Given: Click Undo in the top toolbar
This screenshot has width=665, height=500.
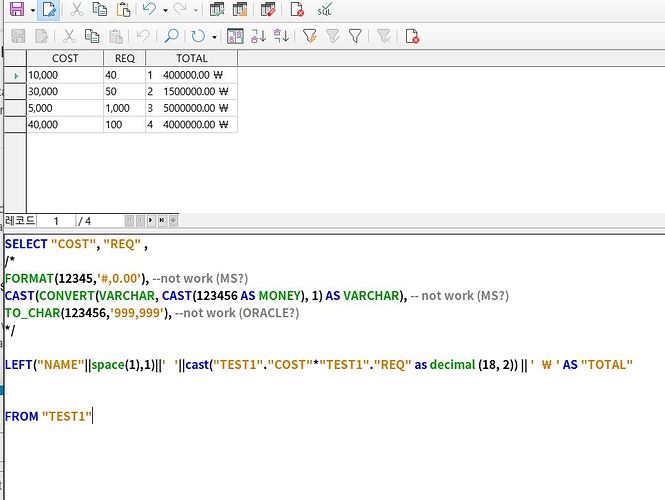Looking at the screenshot, I should tap(149, 9).
